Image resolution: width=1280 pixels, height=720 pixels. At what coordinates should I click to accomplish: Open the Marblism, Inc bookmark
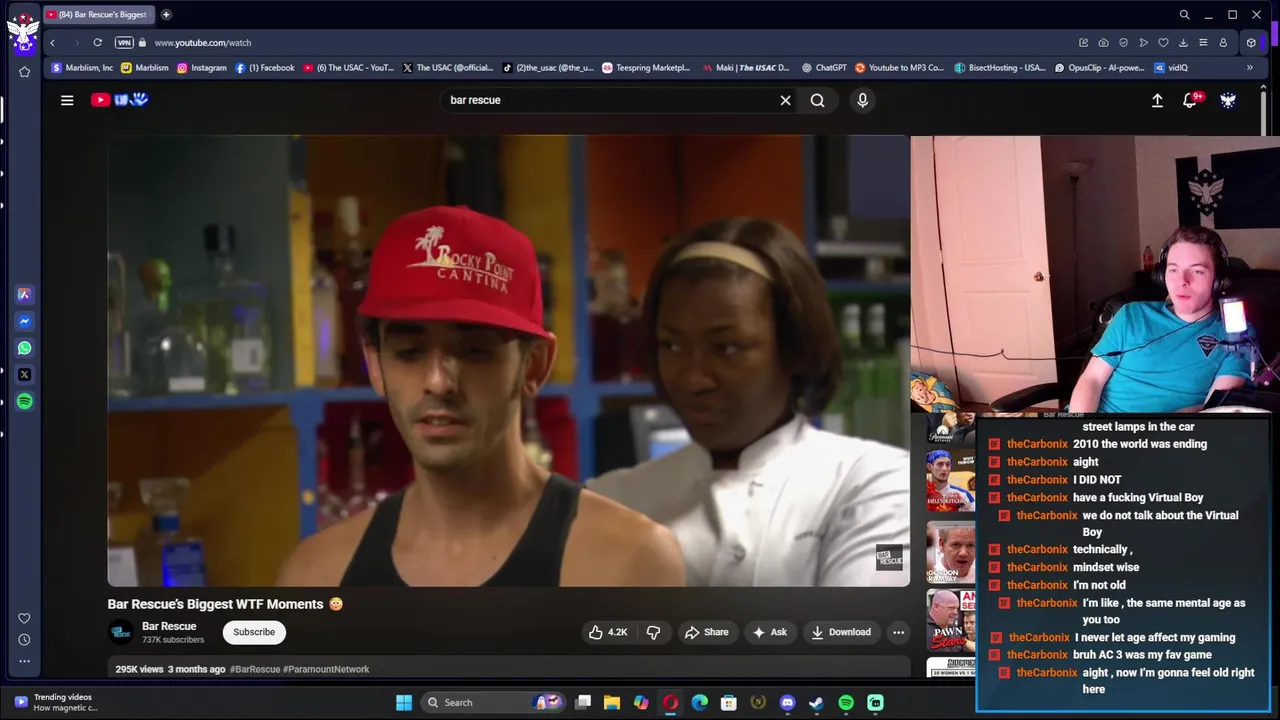tap(82, 68)
